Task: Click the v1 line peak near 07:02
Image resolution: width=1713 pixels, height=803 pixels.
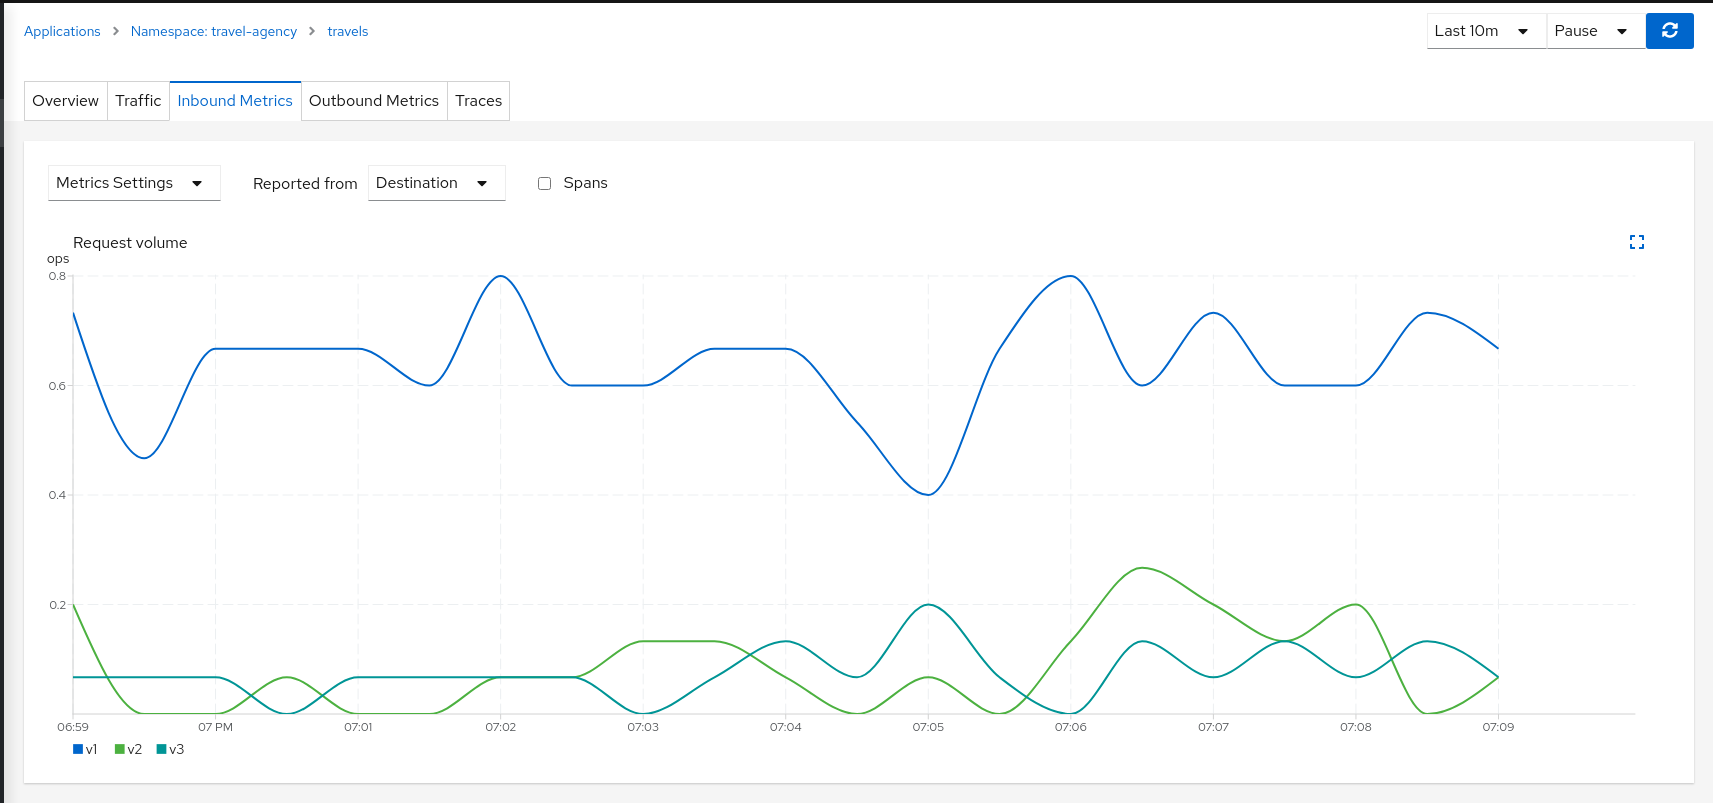Action: pyautogui.click(x=500, y=277)
